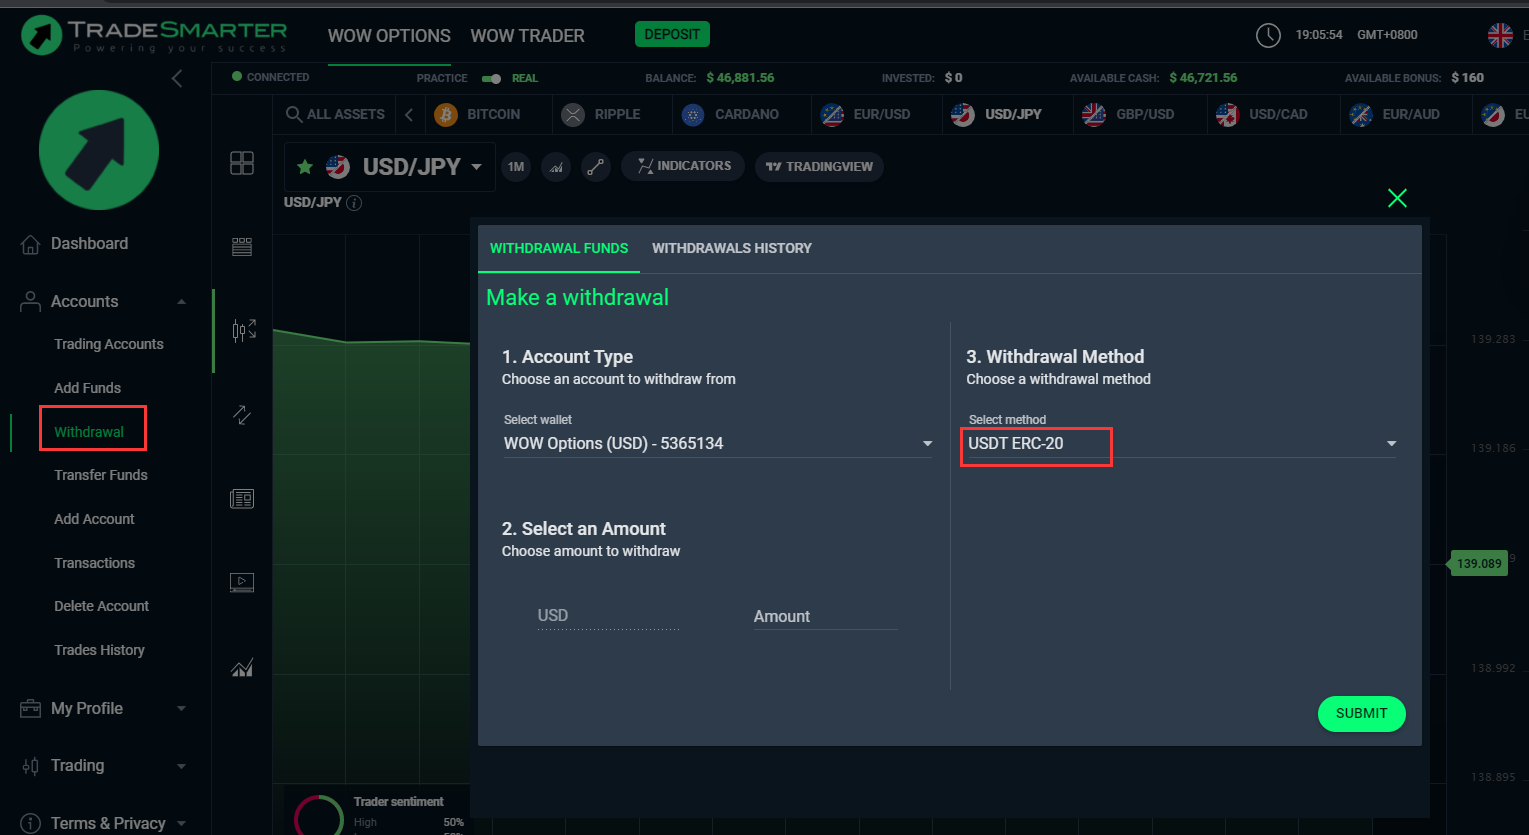Image resolution: width=1529 pixels, height=835 pixels.
Task: Click the search All Assets icon
Action: click(293, 114)
